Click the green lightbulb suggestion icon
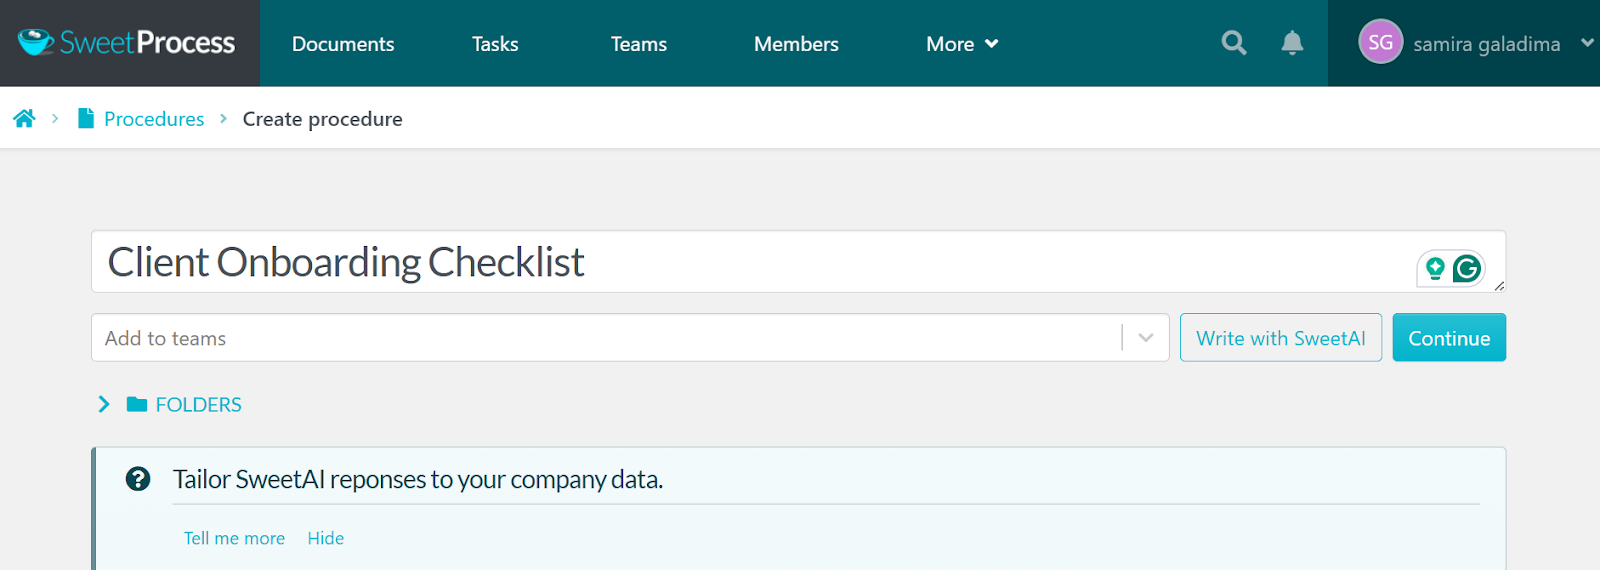The image size is (1600, 570). [1435, 268]
